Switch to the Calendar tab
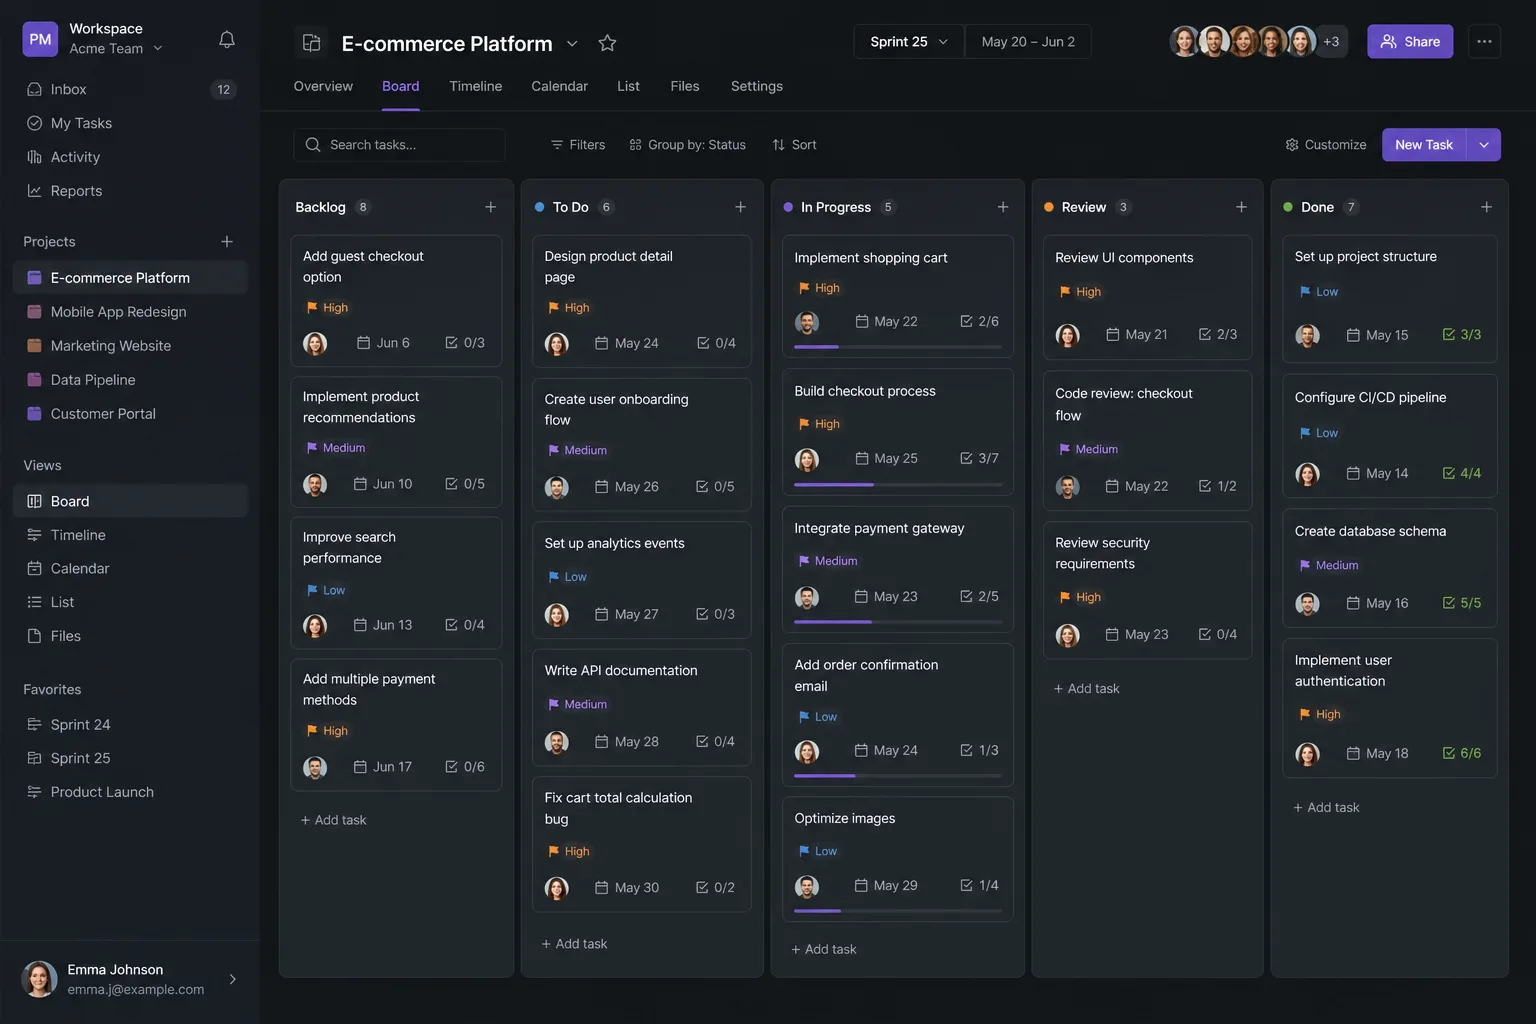The height and width of the screenshot is (1024, 1536). click(560, 86)
